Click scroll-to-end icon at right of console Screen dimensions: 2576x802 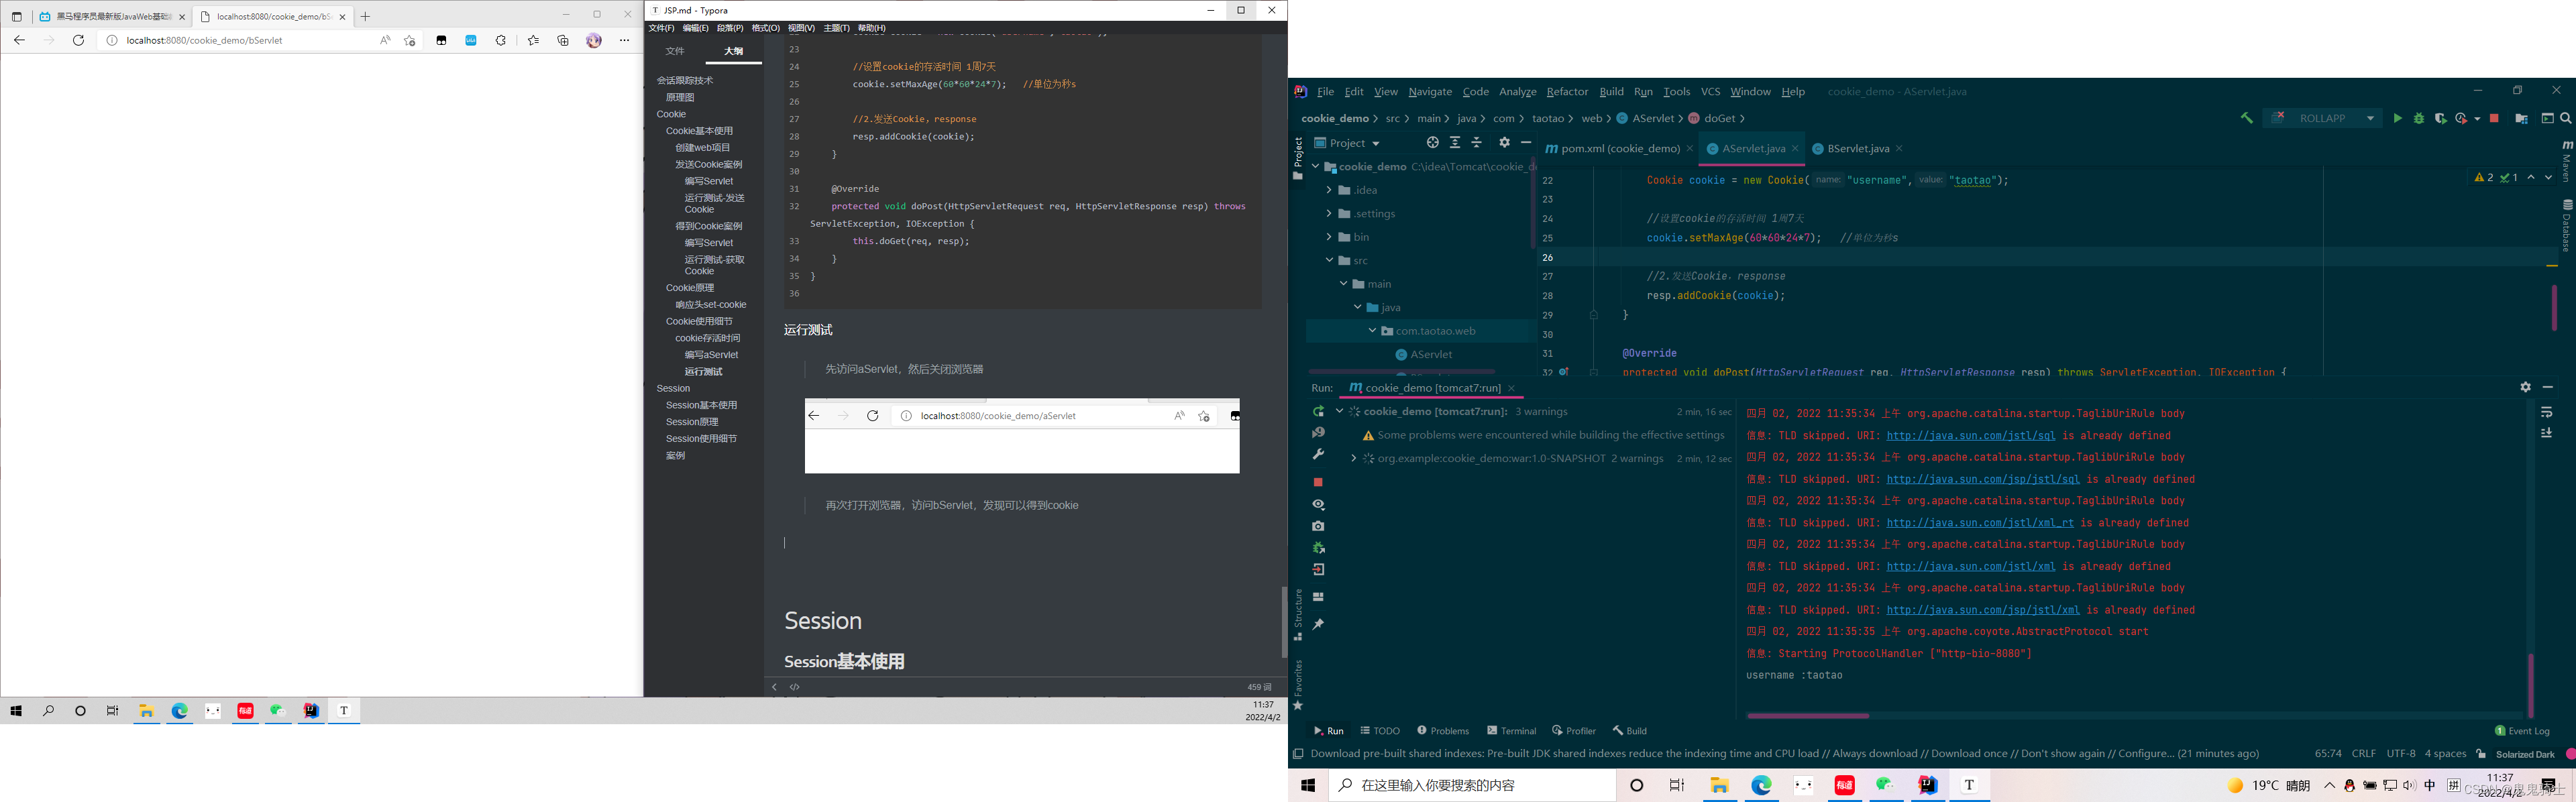point(2546,433)
